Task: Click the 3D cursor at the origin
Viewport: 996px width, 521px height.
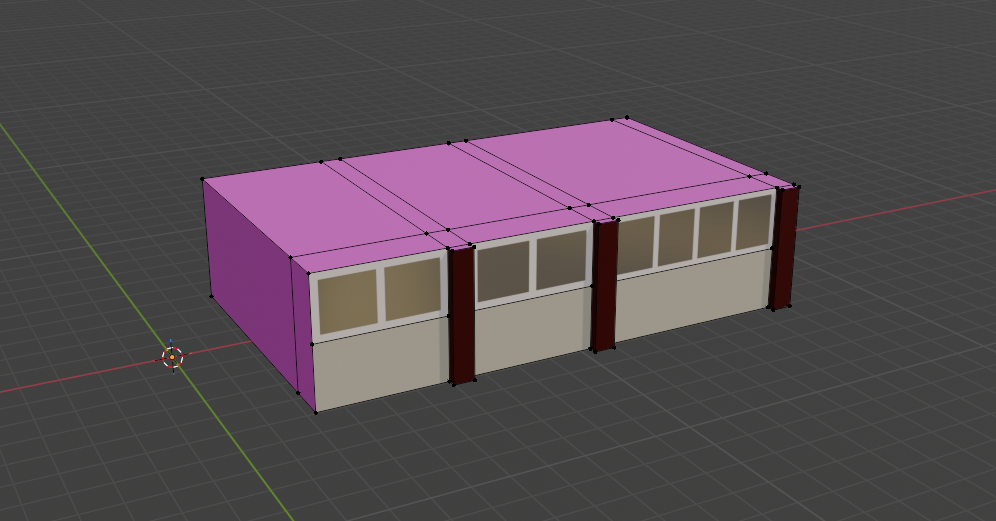Action: 173,356
